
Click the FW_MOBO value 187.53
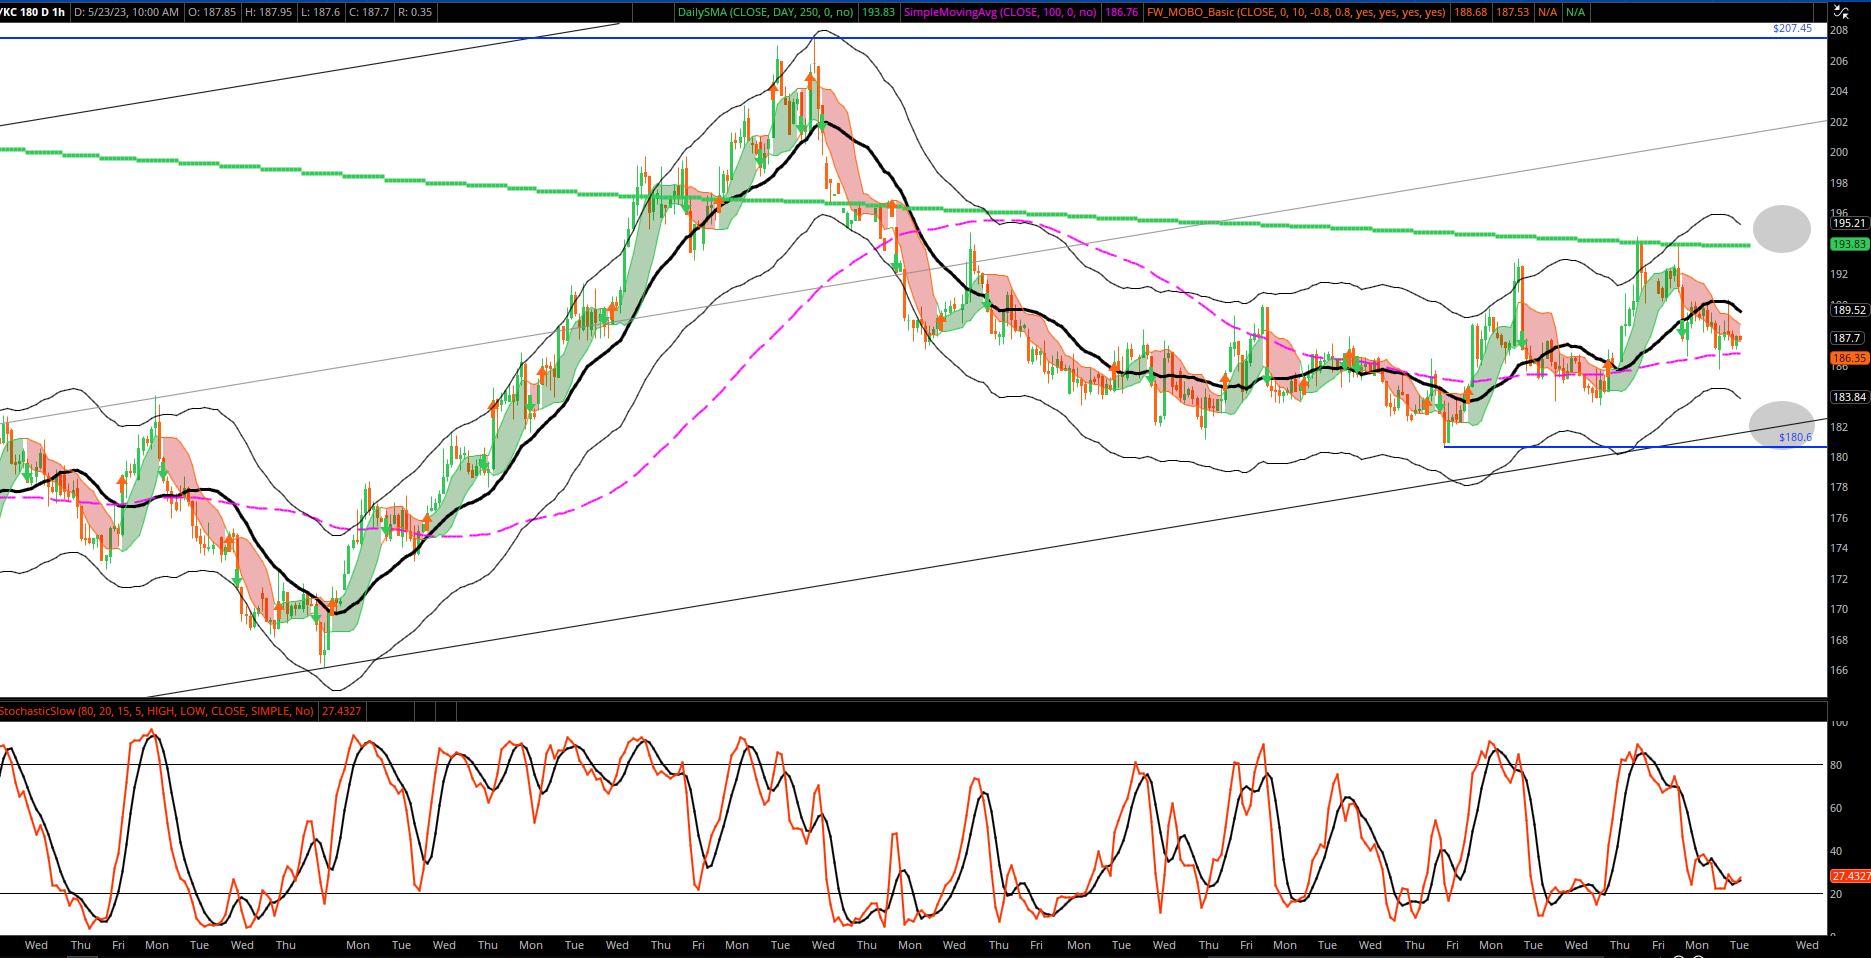[1512, 12]
